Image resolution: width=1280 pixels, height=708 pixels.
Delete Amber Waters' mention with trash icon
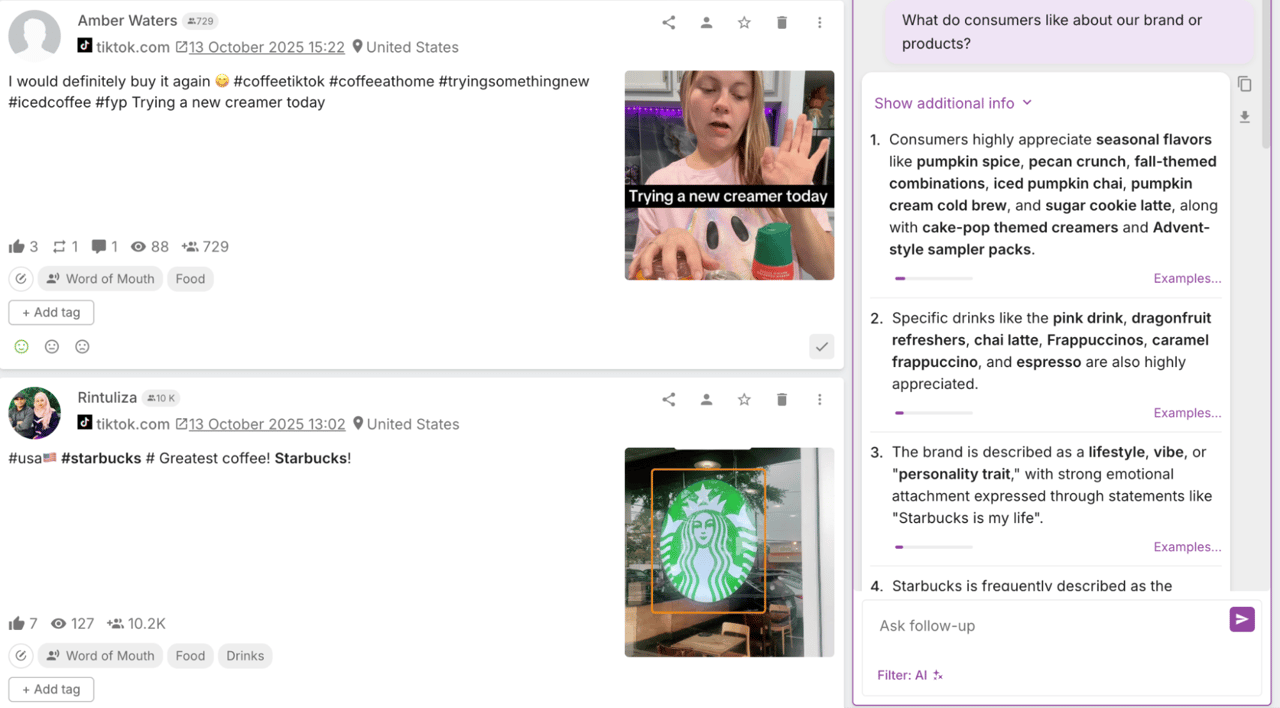pos(782,23)
